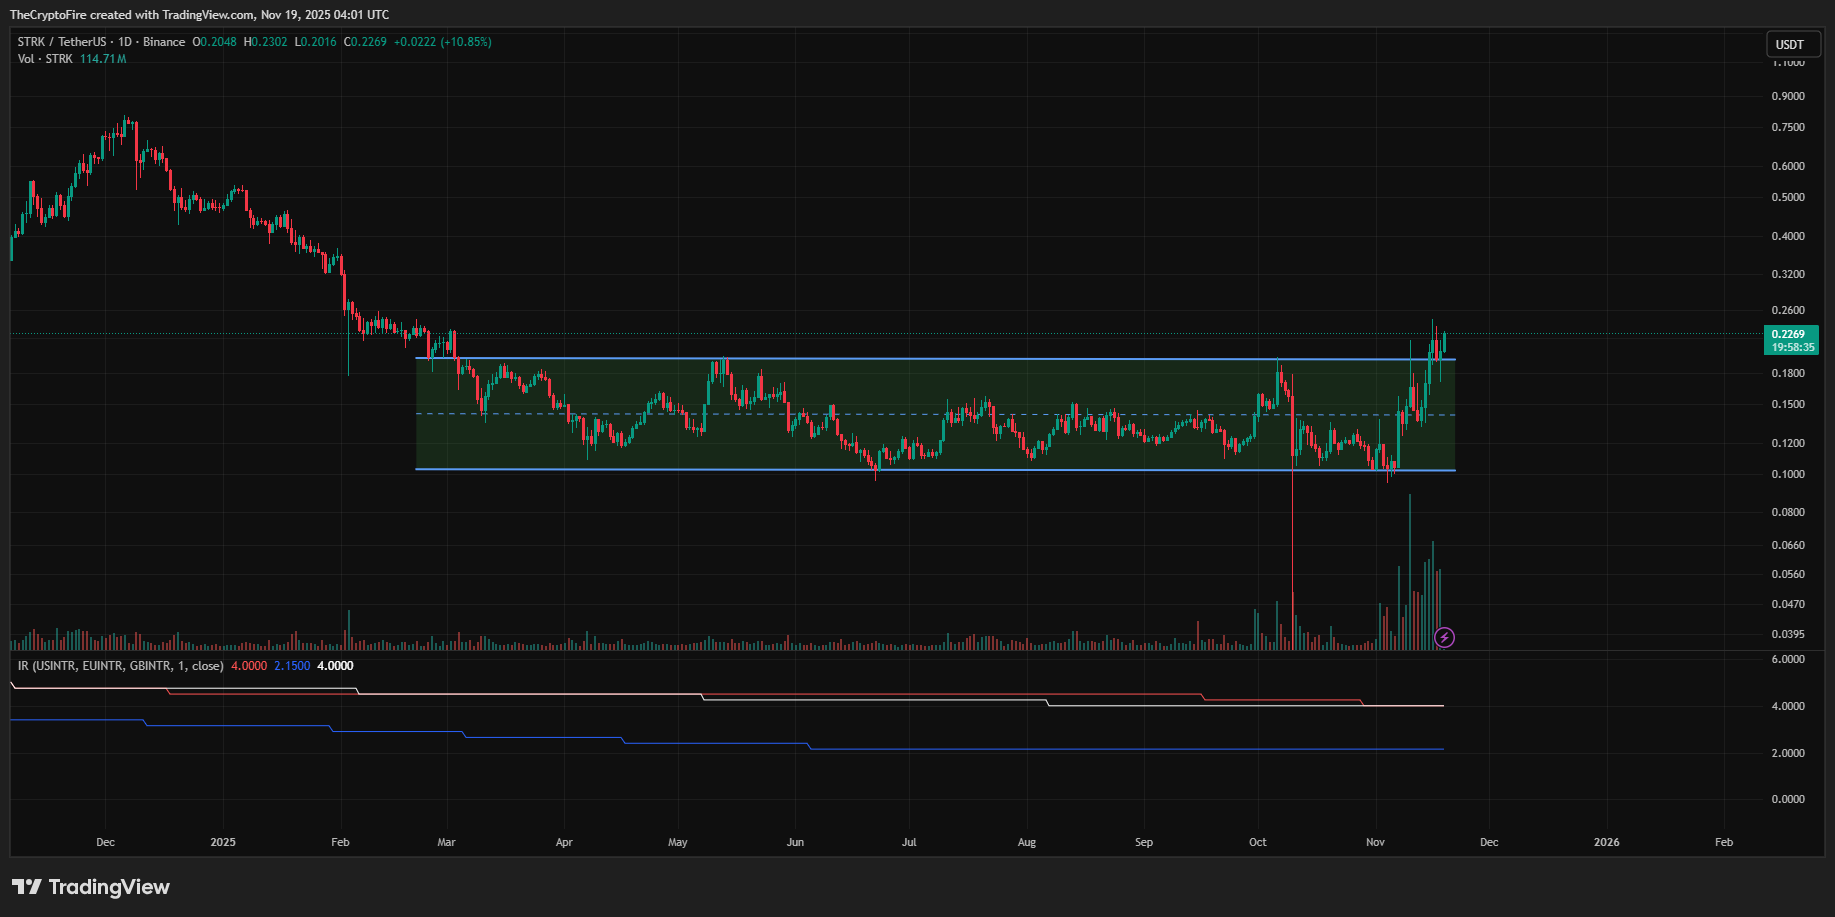
Task: Click the Jul label on the time axis
Action: click(909, 842)
